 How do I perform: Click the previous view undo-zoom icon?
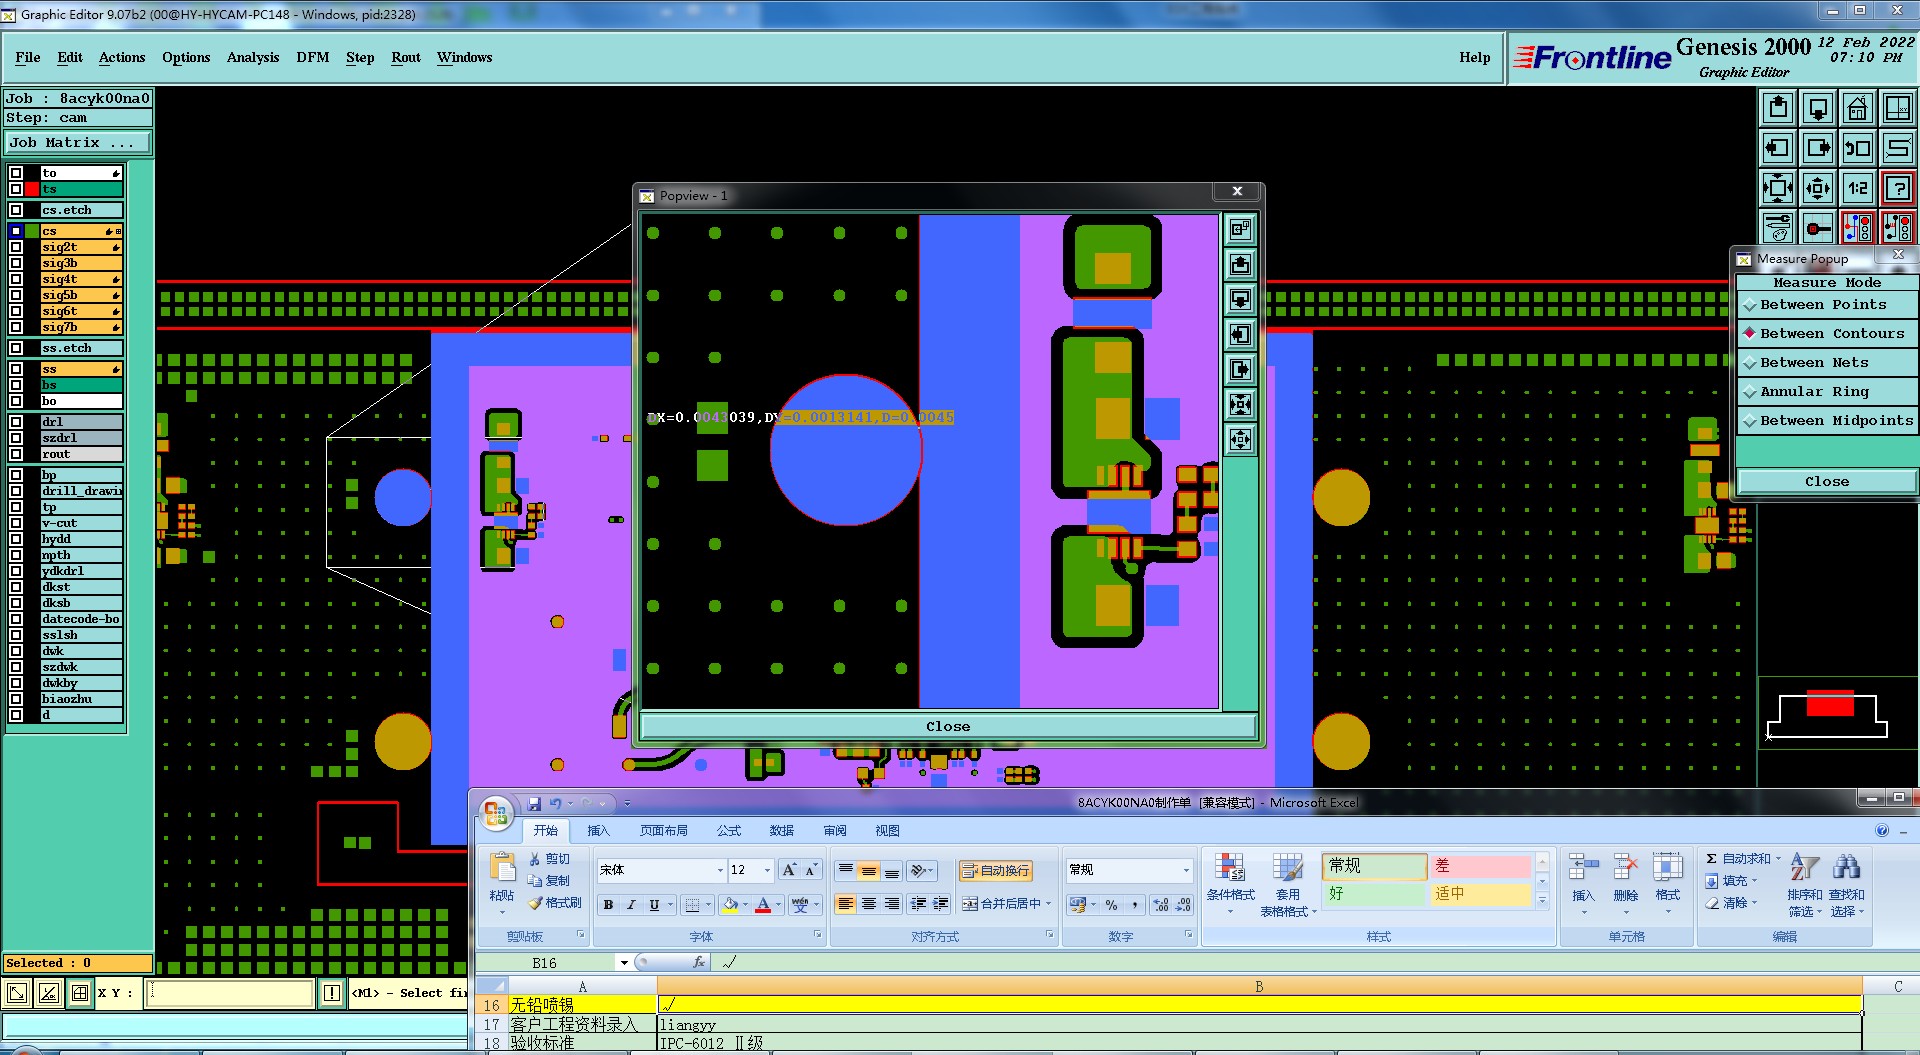coord(1858,148)
